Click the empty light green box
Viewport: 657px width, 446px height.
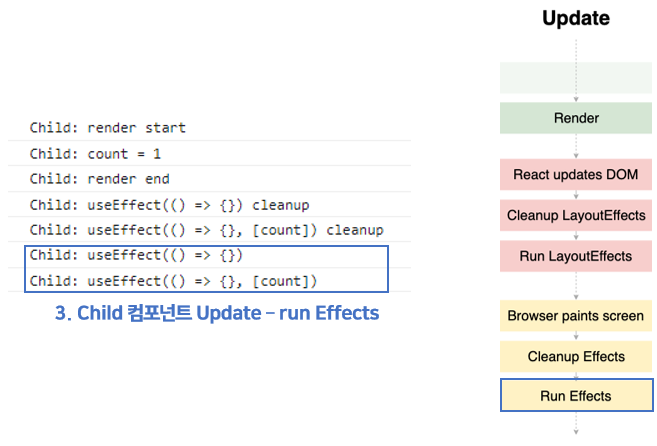click(576, 77)
